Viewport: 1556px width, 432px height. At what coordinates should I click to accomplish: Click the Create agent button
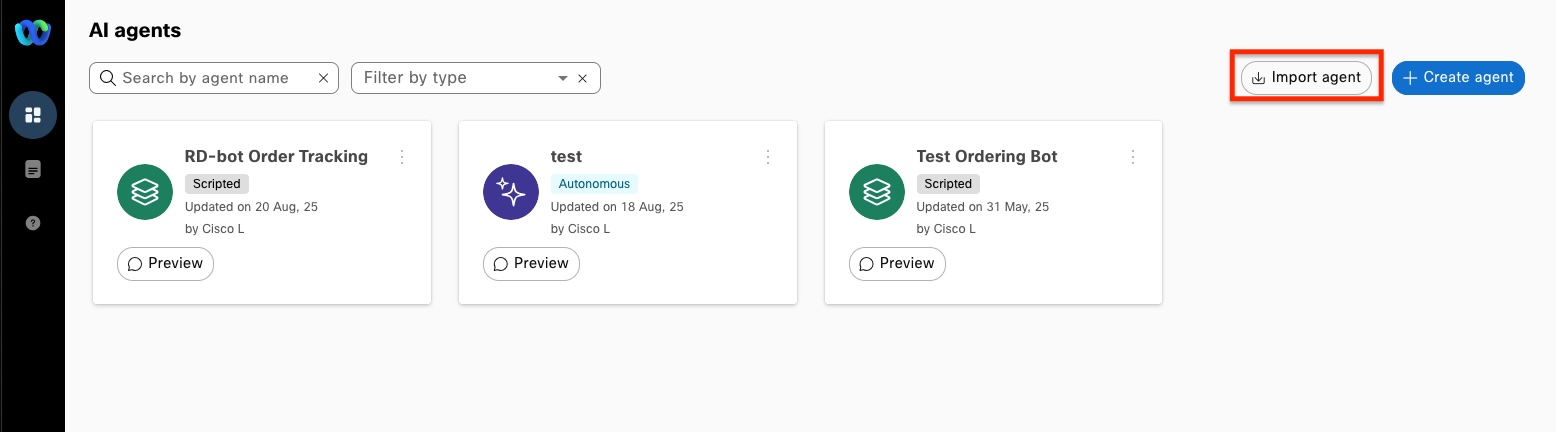pos(1458,78)
